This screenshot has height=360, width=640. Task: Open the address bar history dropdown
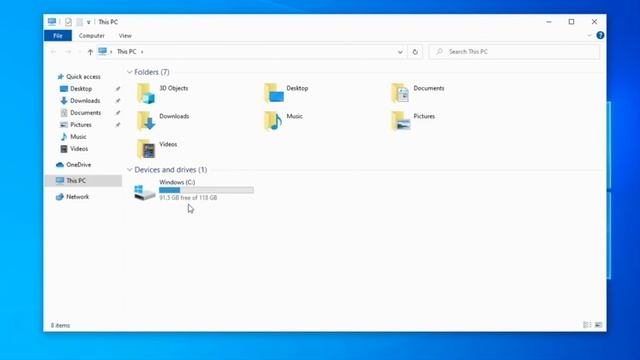tap(400, 52)
